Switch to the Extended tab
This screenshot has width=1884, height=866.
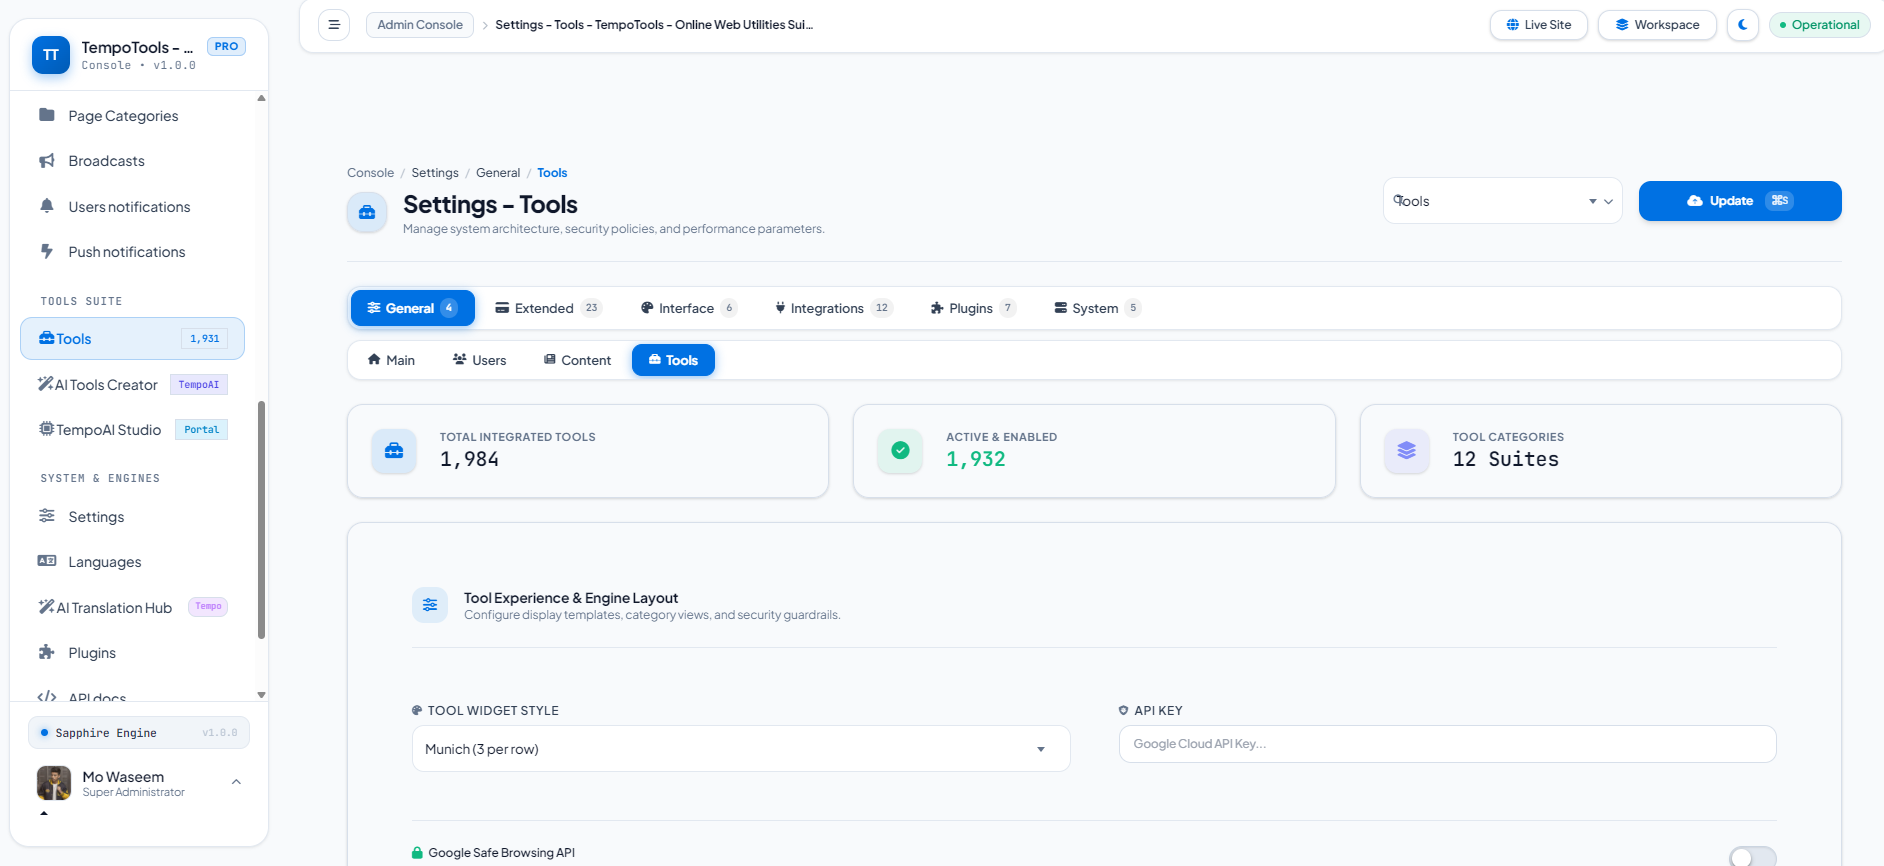[x=549, y=308]
